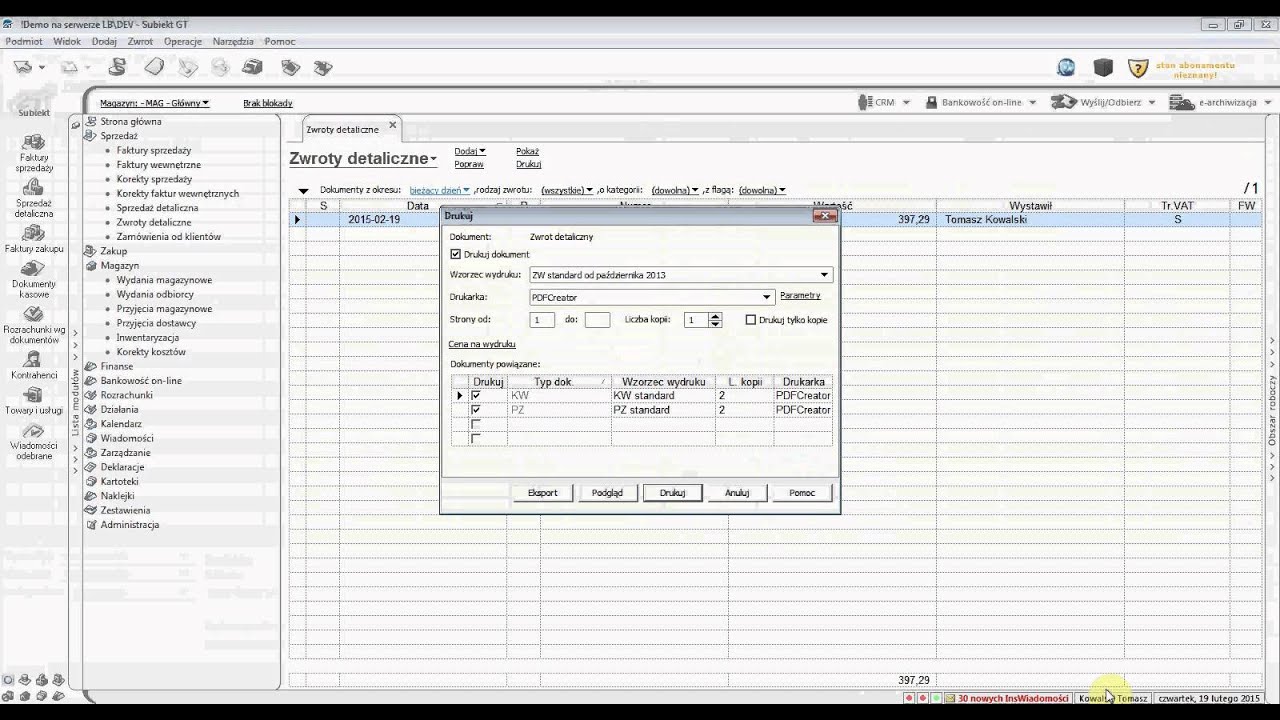Check the third empty Drukuj row checkbox
Image resolution: width=1280 pixels, height=720 pixels.
point(476,424)
